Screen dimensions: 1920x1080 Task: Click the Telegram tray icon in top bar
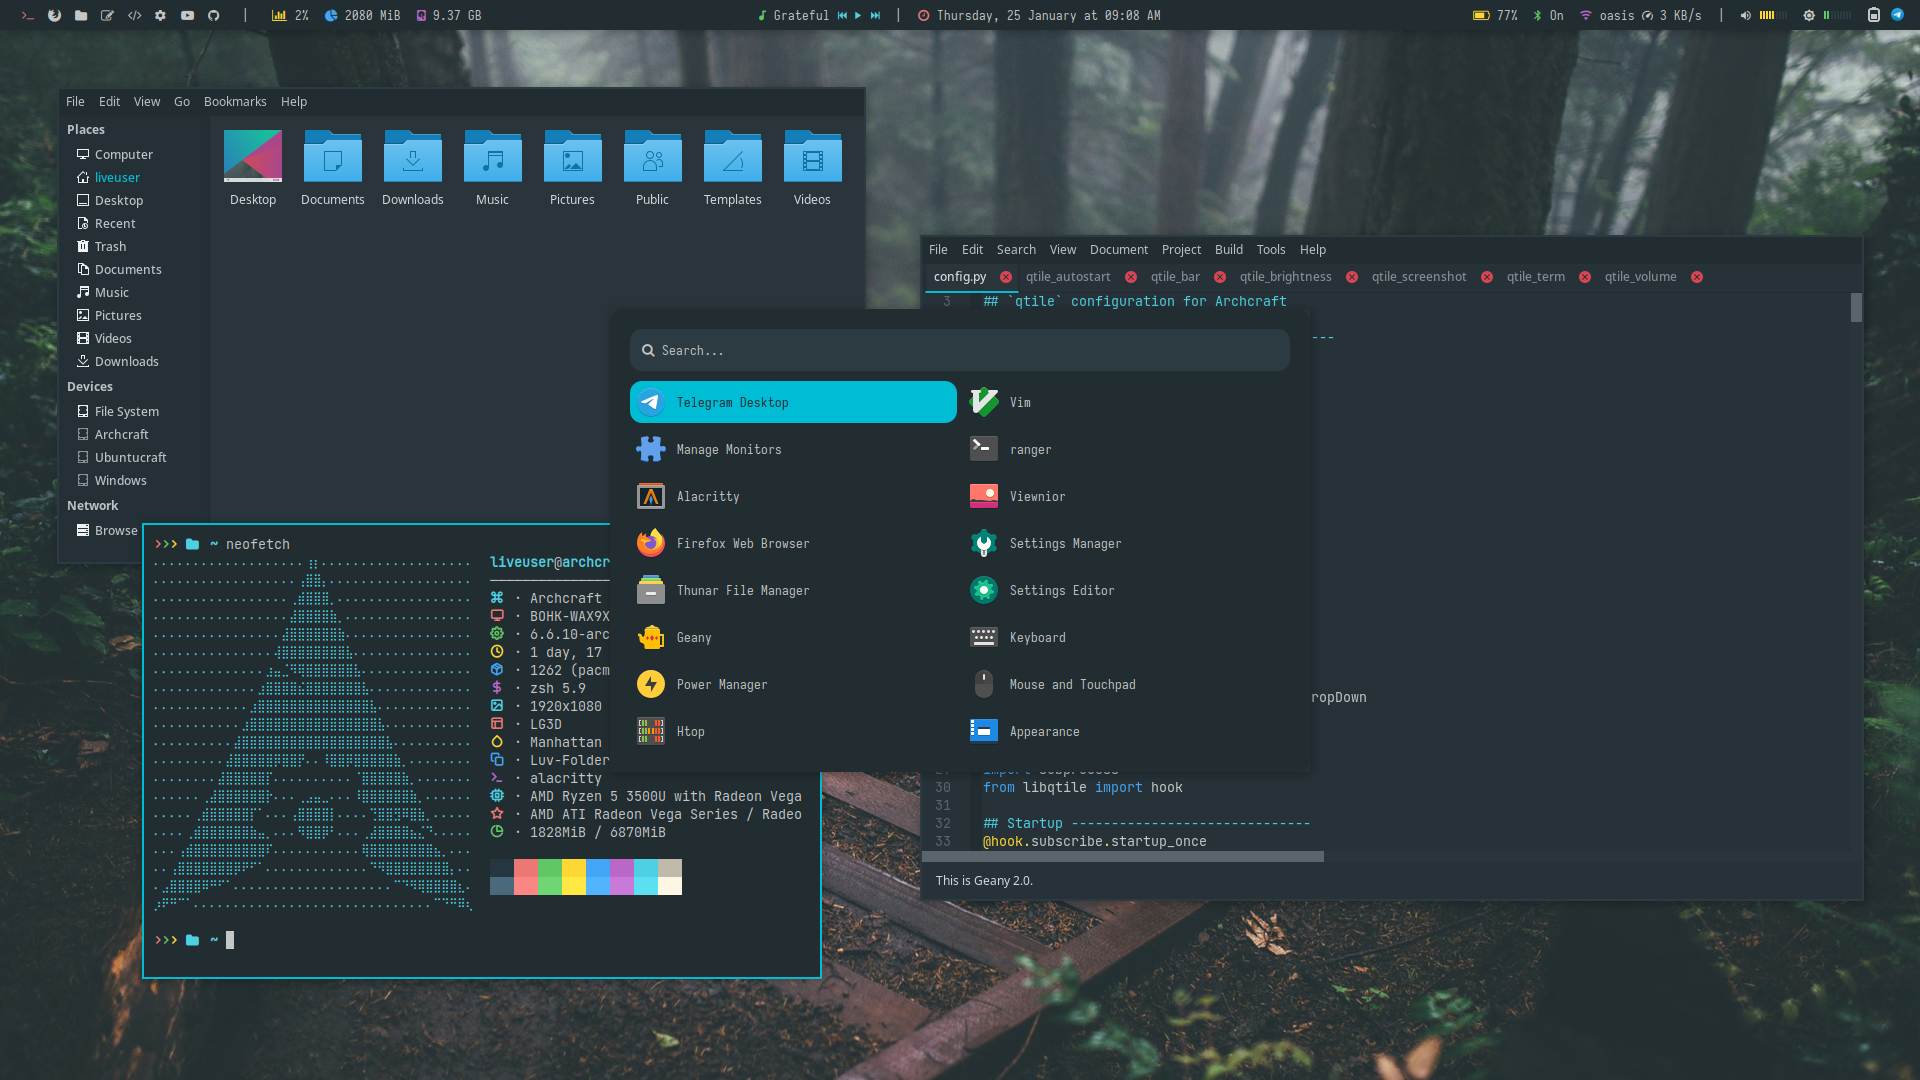click(x=1896, y=15)
